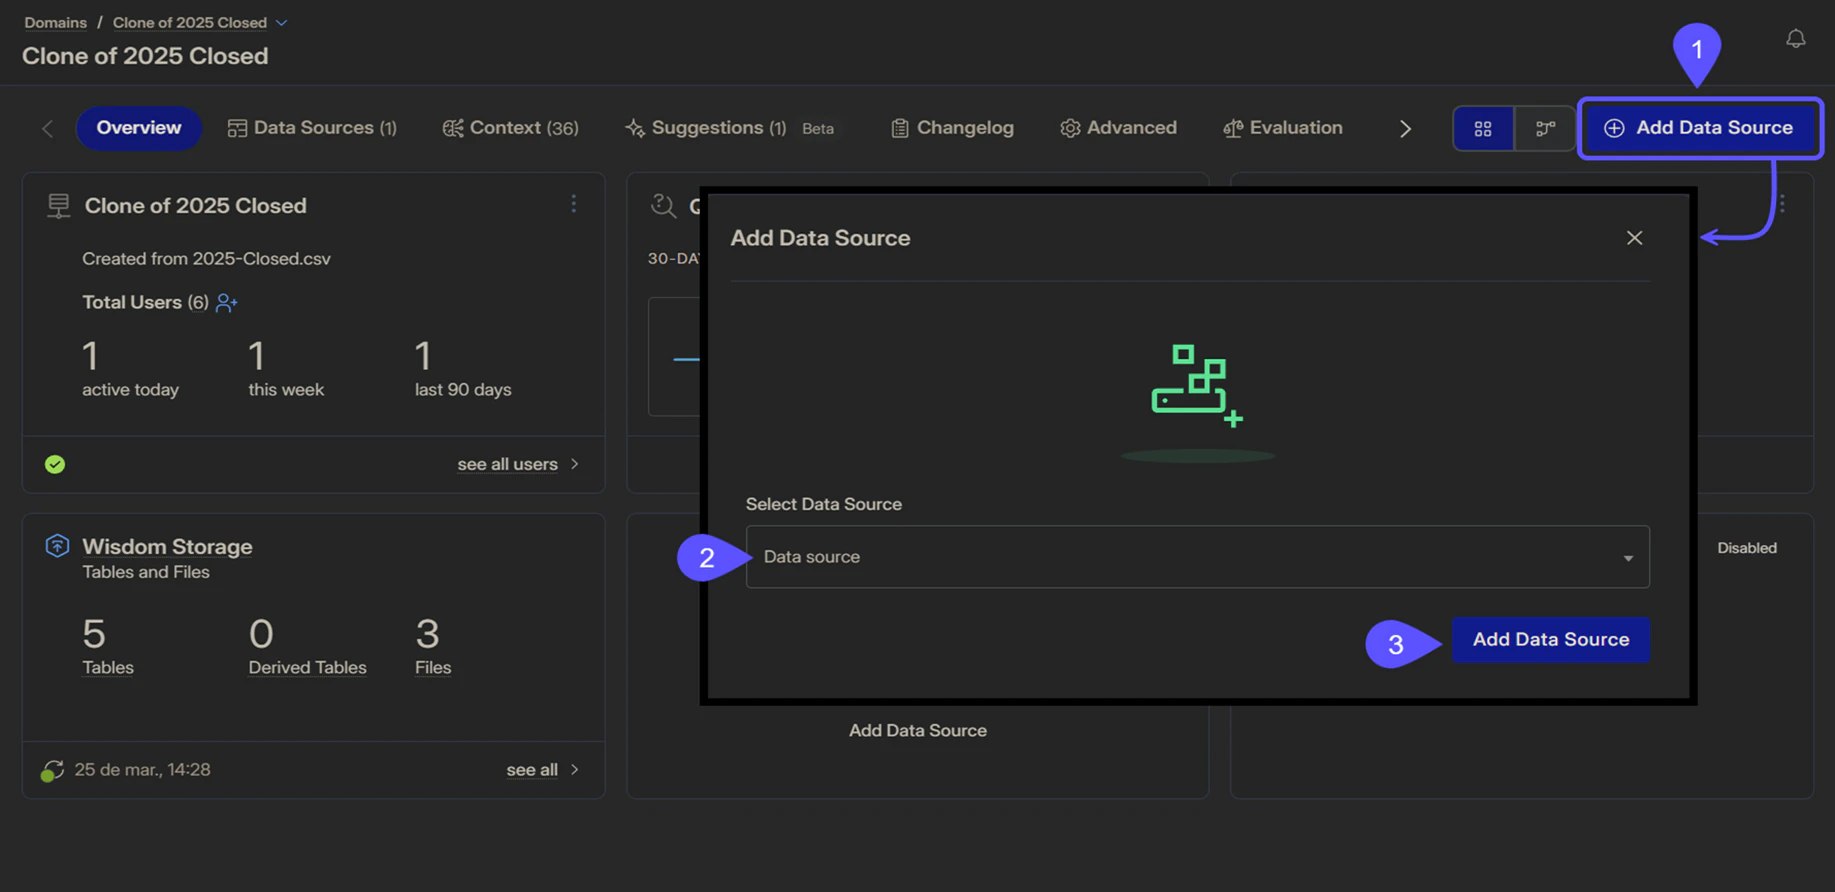
Task: Click the Disabled status label
Action: [1746, 548]
